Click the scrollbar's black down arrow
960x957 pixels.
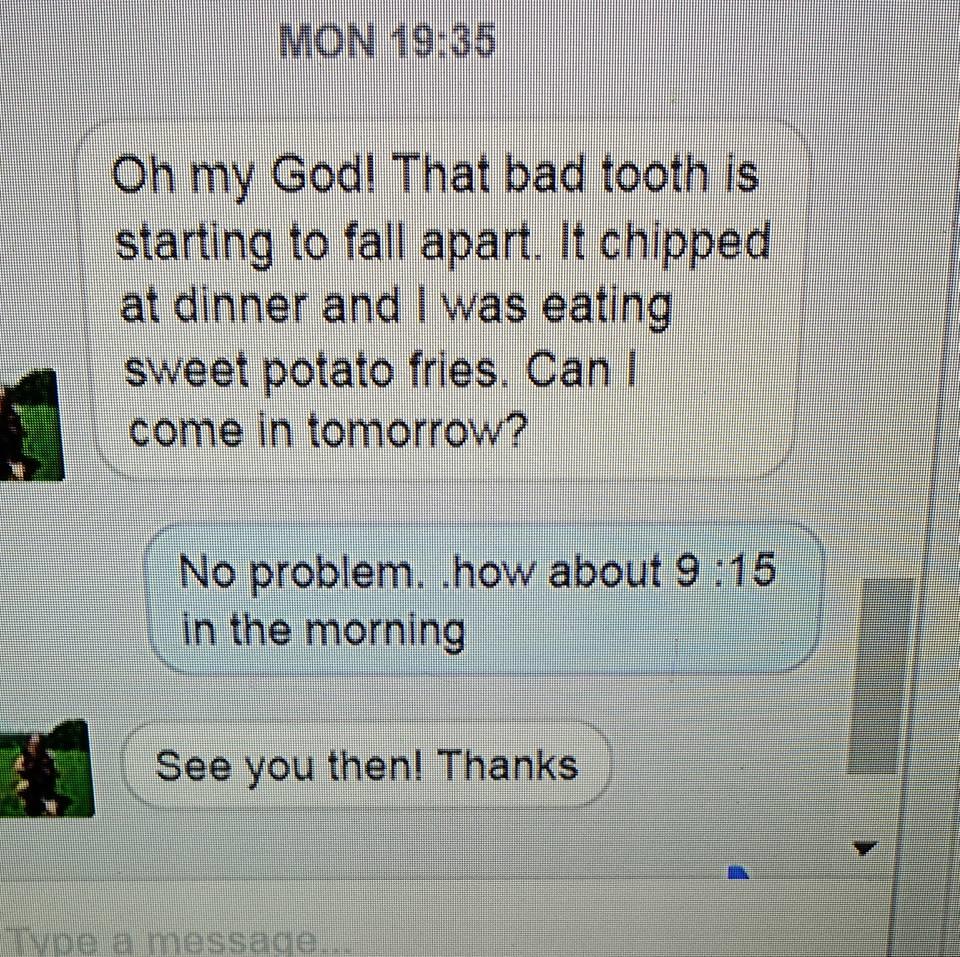(865, 848)
